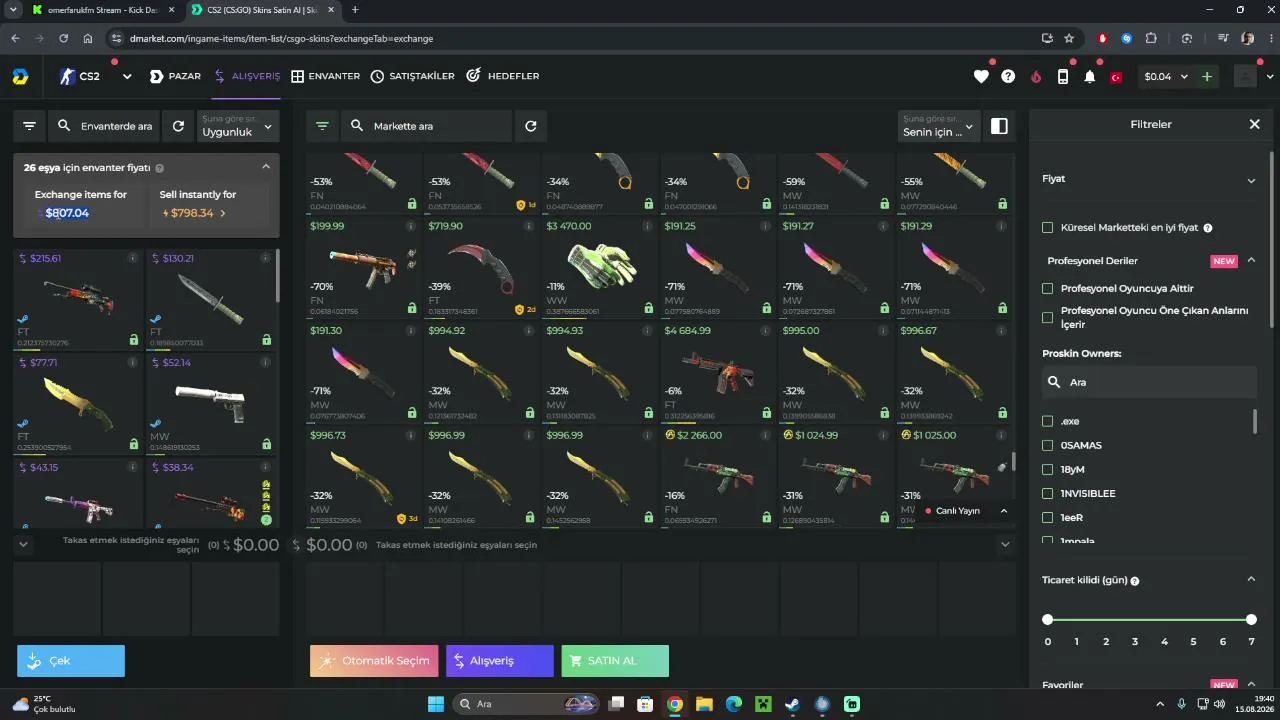This screenshot has width=1280, height=720.
Task: Click info icon beside Ticaret kilidi (gün)
Action: click(1135, 581)
